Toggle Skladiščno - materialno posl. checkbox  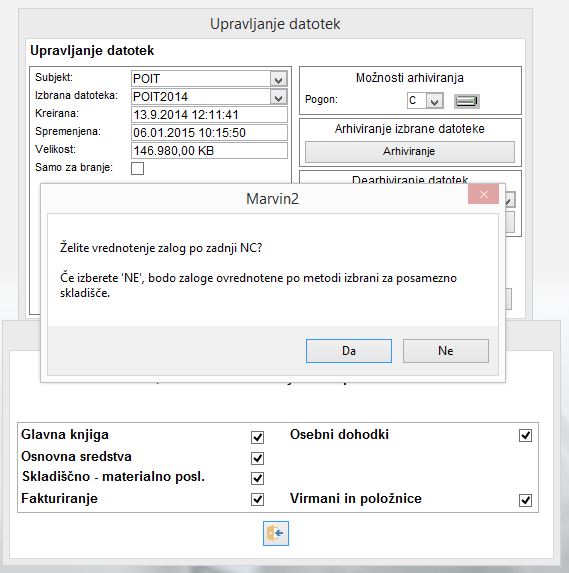(x=258, y=478)
